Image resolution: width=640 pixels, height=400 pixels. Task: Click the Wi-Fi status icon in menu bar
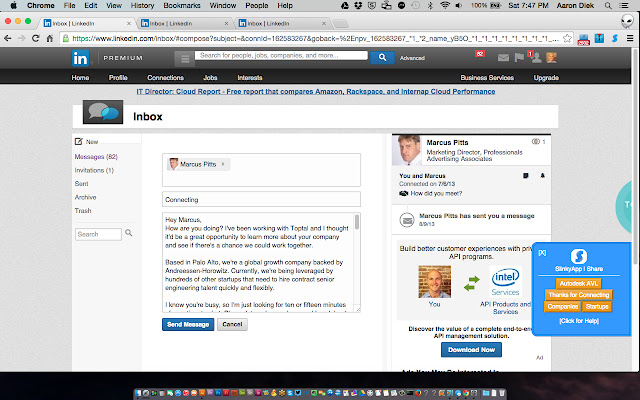[x=444, y=6]
